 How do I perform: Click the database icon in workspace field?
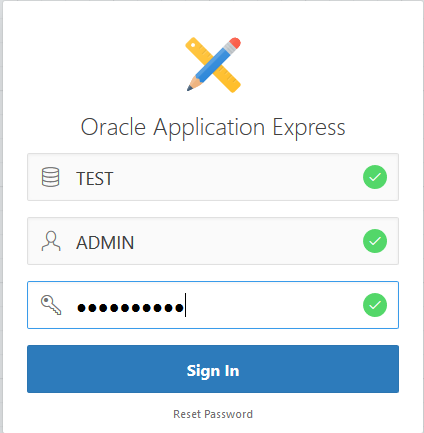click(50, 177)
